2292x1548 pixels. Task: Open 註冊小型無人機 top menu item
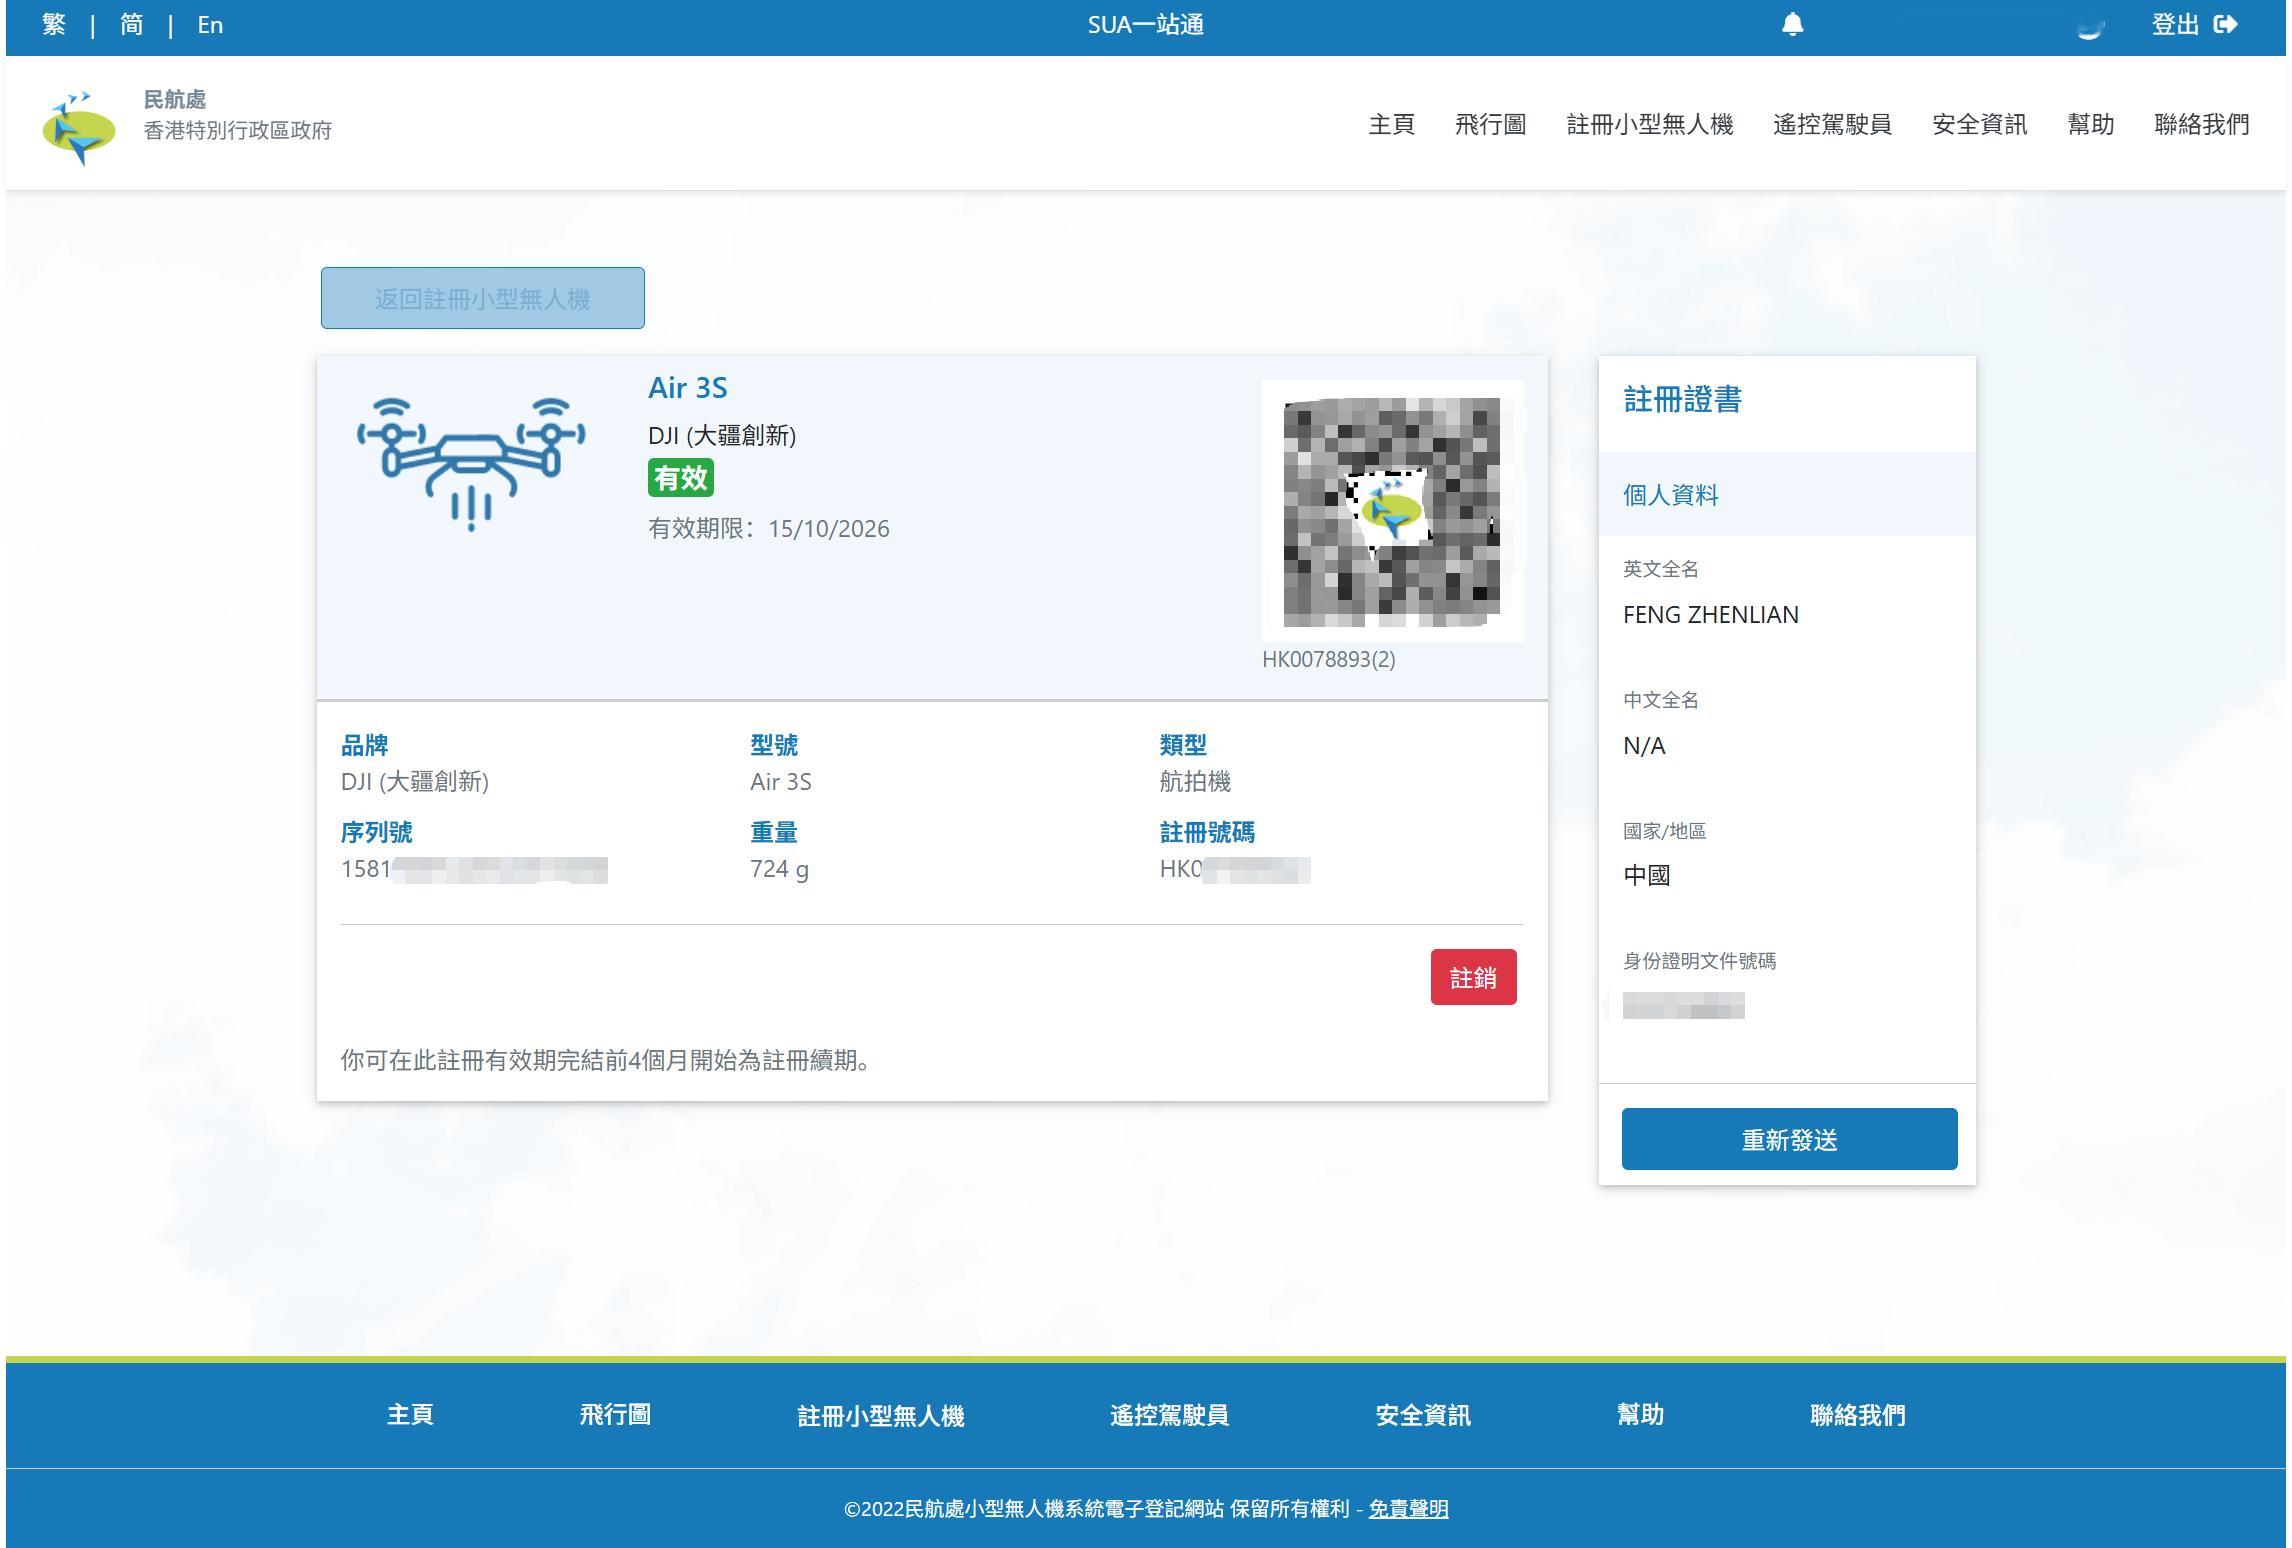click(1649, 124)
